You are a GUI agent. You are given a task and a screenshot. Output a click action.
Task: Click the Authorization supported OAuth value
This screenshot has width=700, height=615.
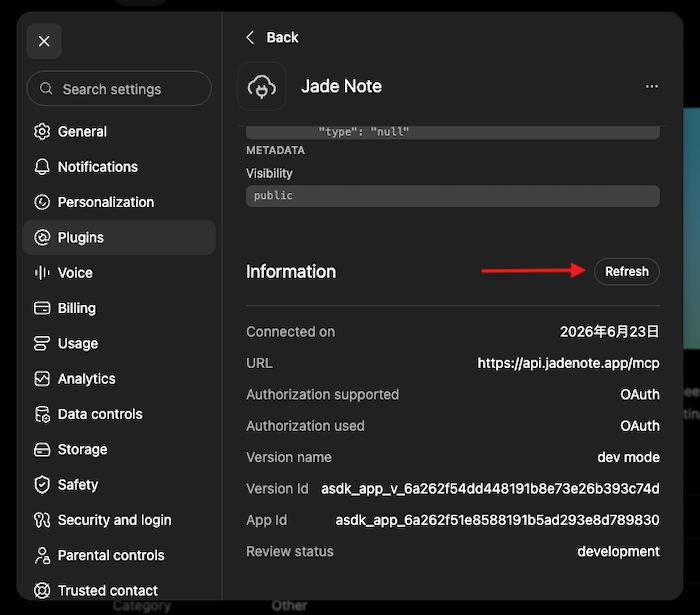coord(640,395)
